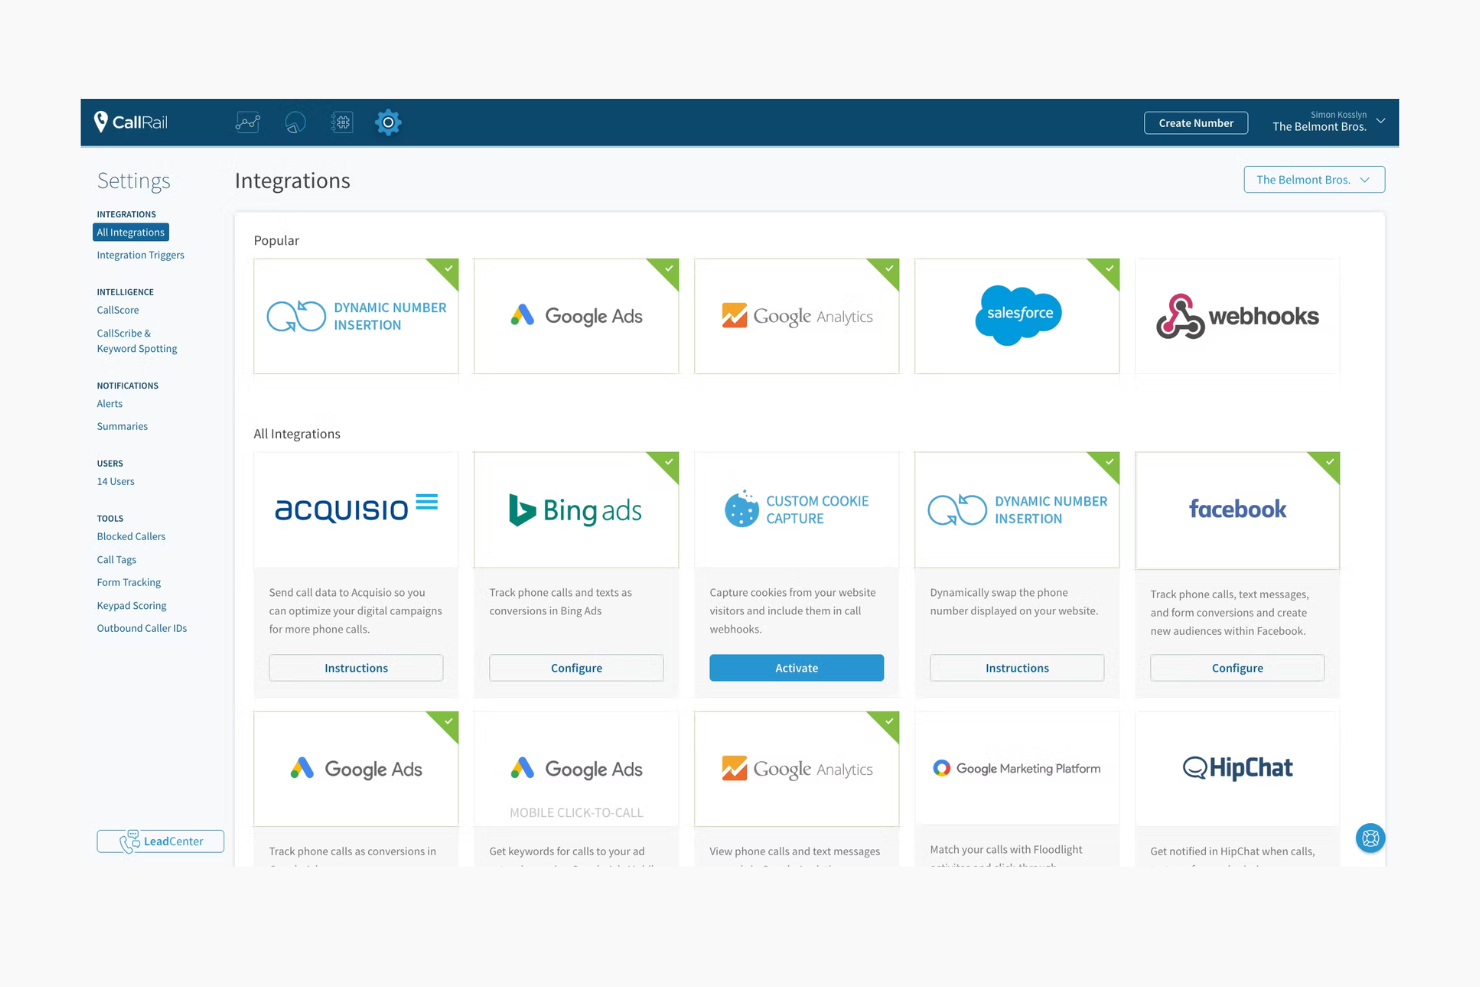Click the Google Marketing Platform logo
The width and height of the screenshot is (1480, 987).
1017,768
